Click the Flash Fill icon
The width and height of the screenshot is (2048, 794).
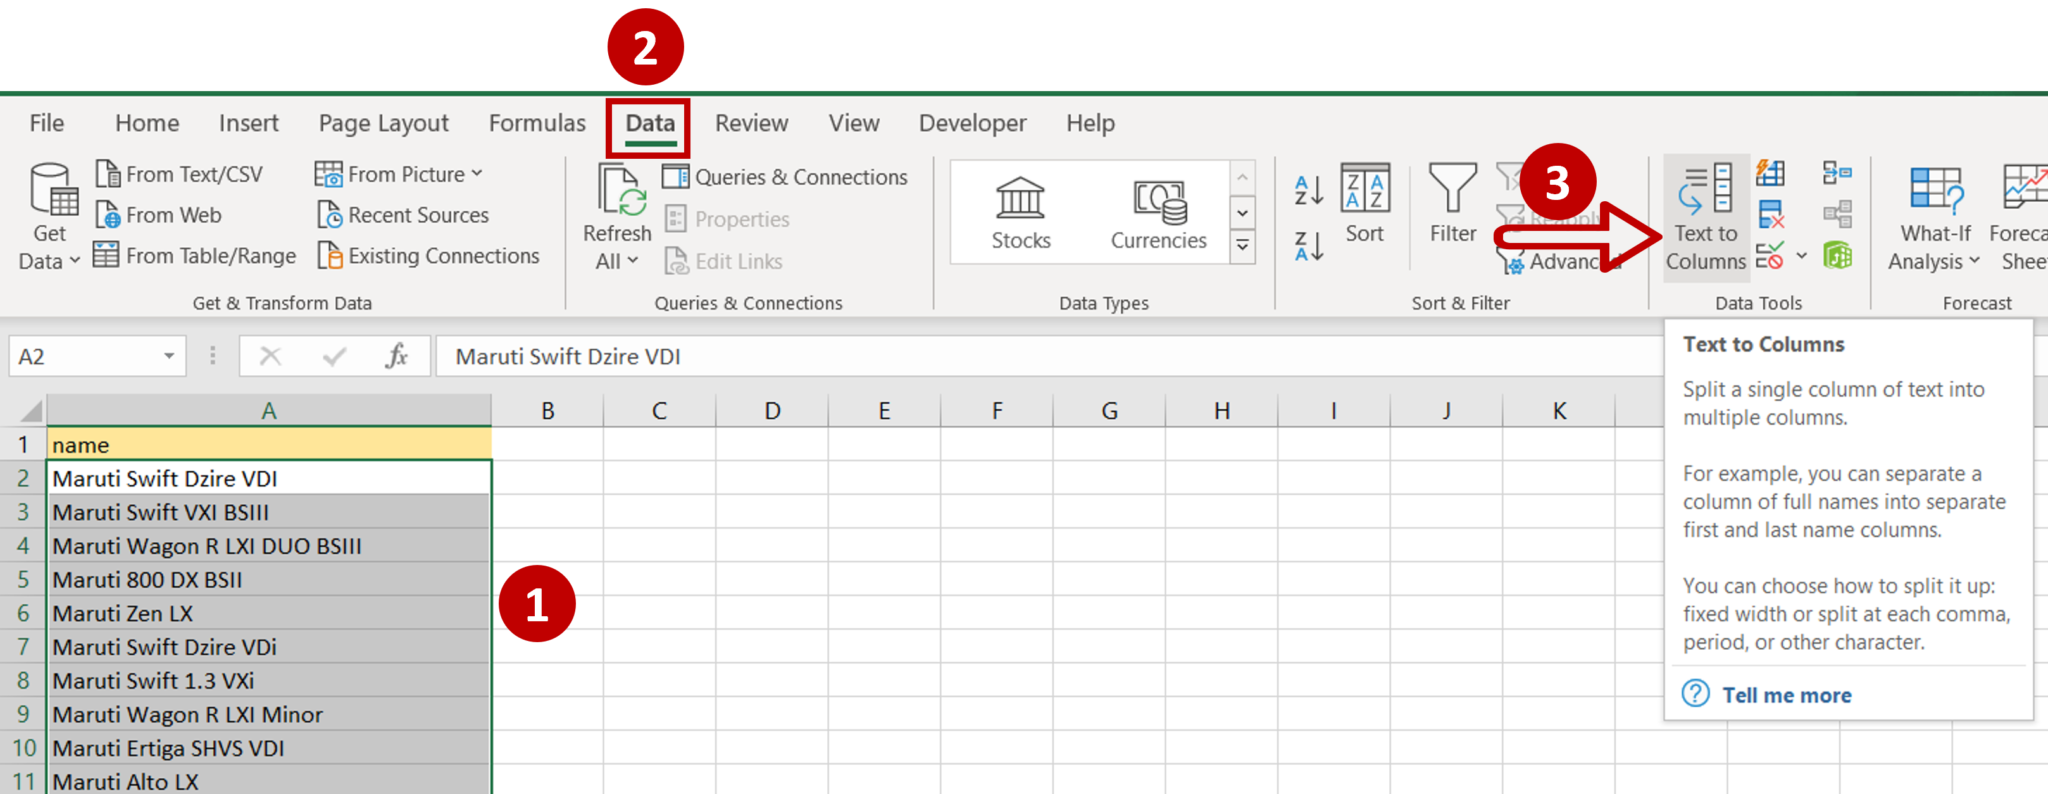(1770, 173)
